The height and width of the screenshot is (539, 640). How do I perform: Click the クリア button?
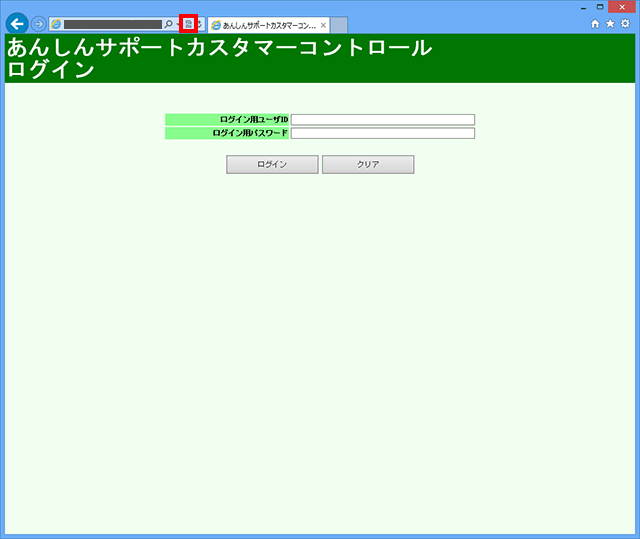point(368,164)
